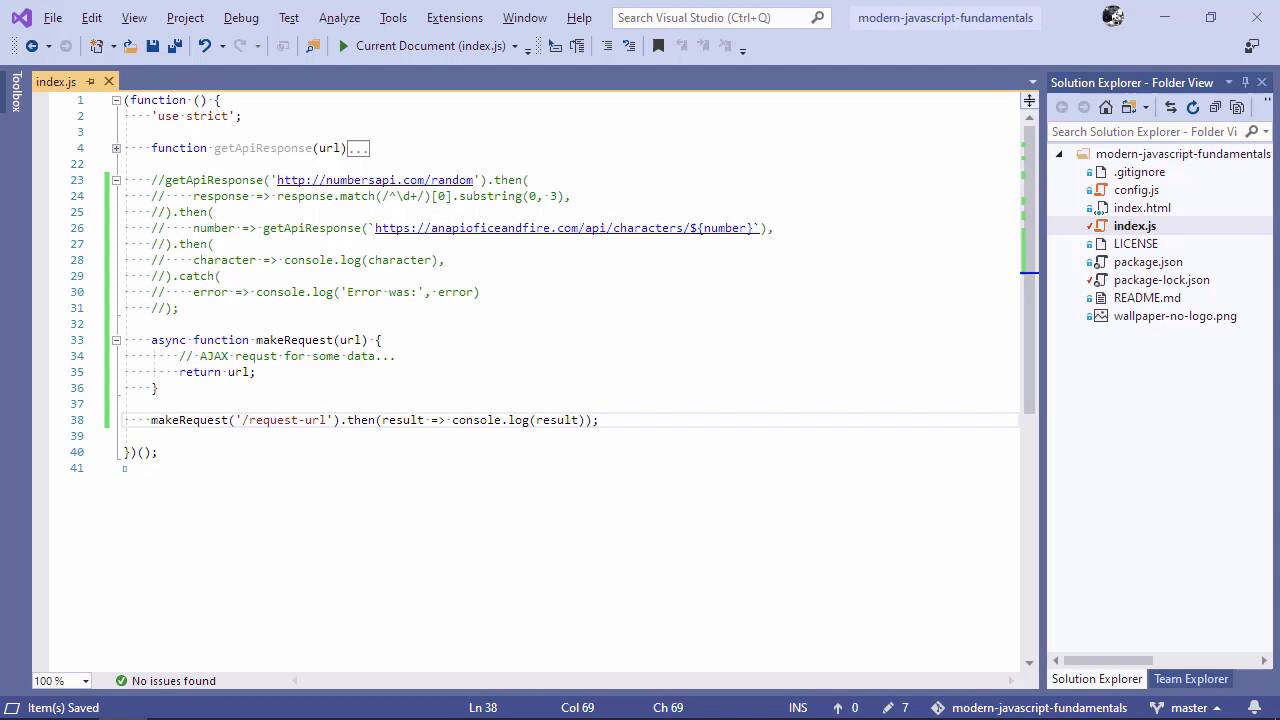Click the pending changes pencil count
Image resolution: width=1280 pixels, height=720 pixels.
click(x=896, y=708)
